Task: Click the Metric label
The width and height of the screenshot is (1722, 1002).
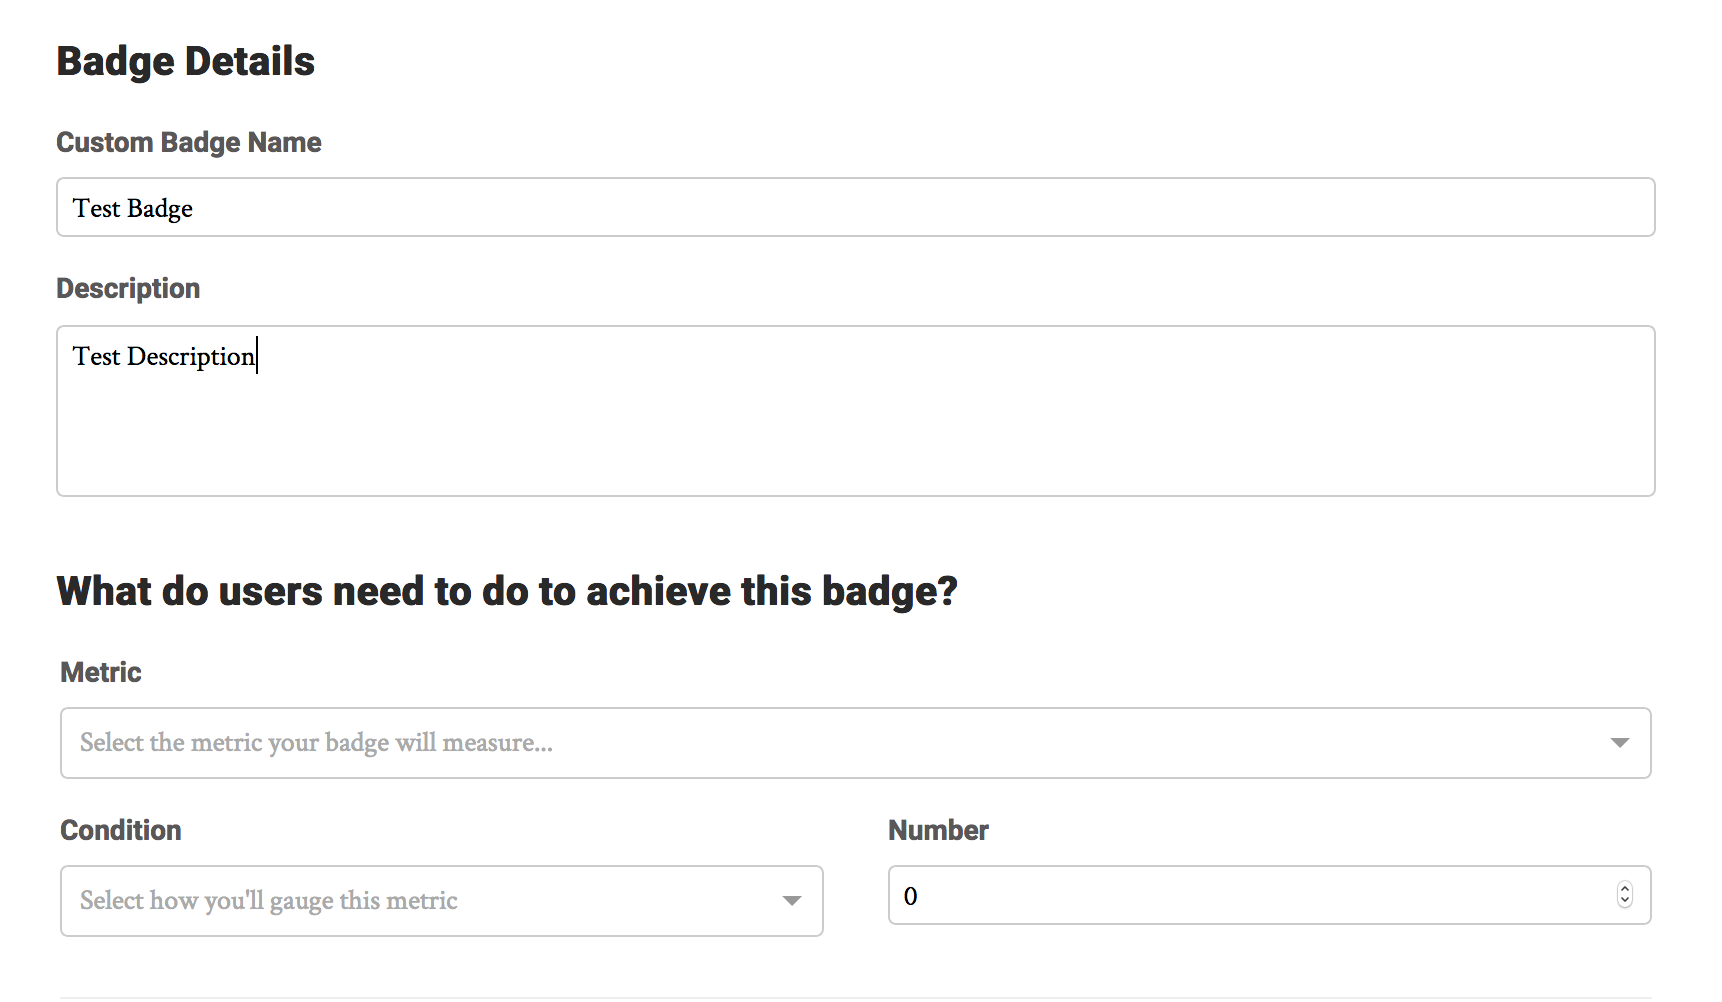Action: tap(101, 672)
